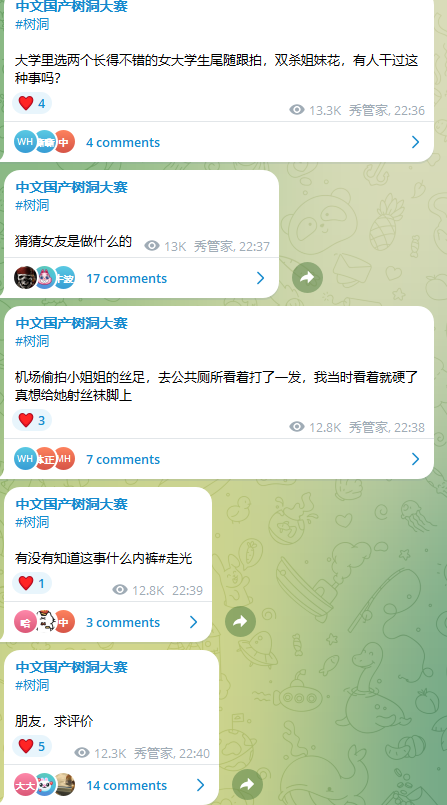The width and height of the screenshot is (447, 805).
Task: Click the share arrow beside the 22:40 post
Action: click(247, 784)
